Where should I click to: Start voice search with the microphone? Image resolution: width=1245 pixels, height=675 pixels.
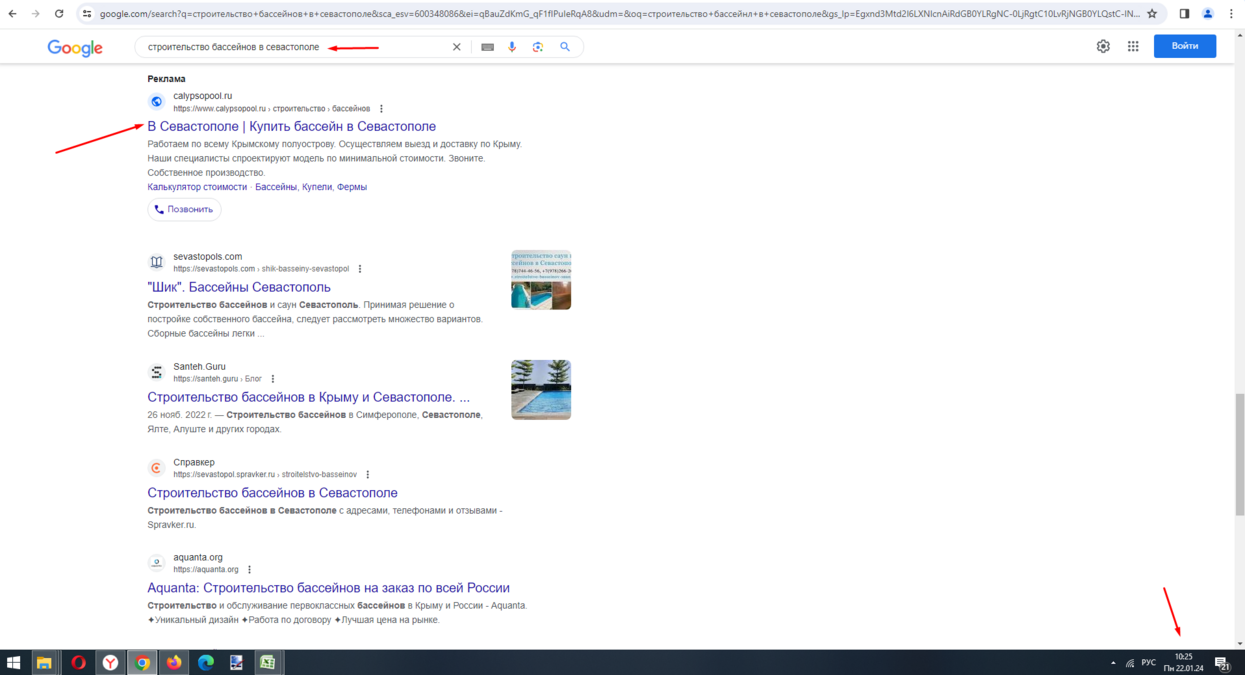click(x=512, y=47)
